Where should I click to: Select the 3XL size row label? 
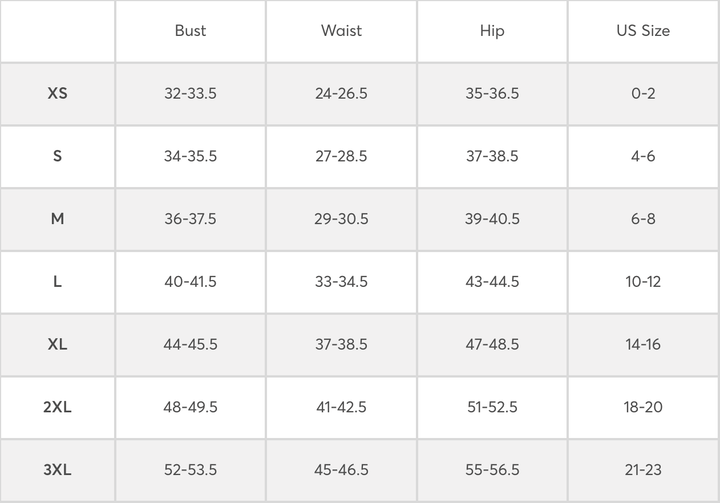pos(57,470)
